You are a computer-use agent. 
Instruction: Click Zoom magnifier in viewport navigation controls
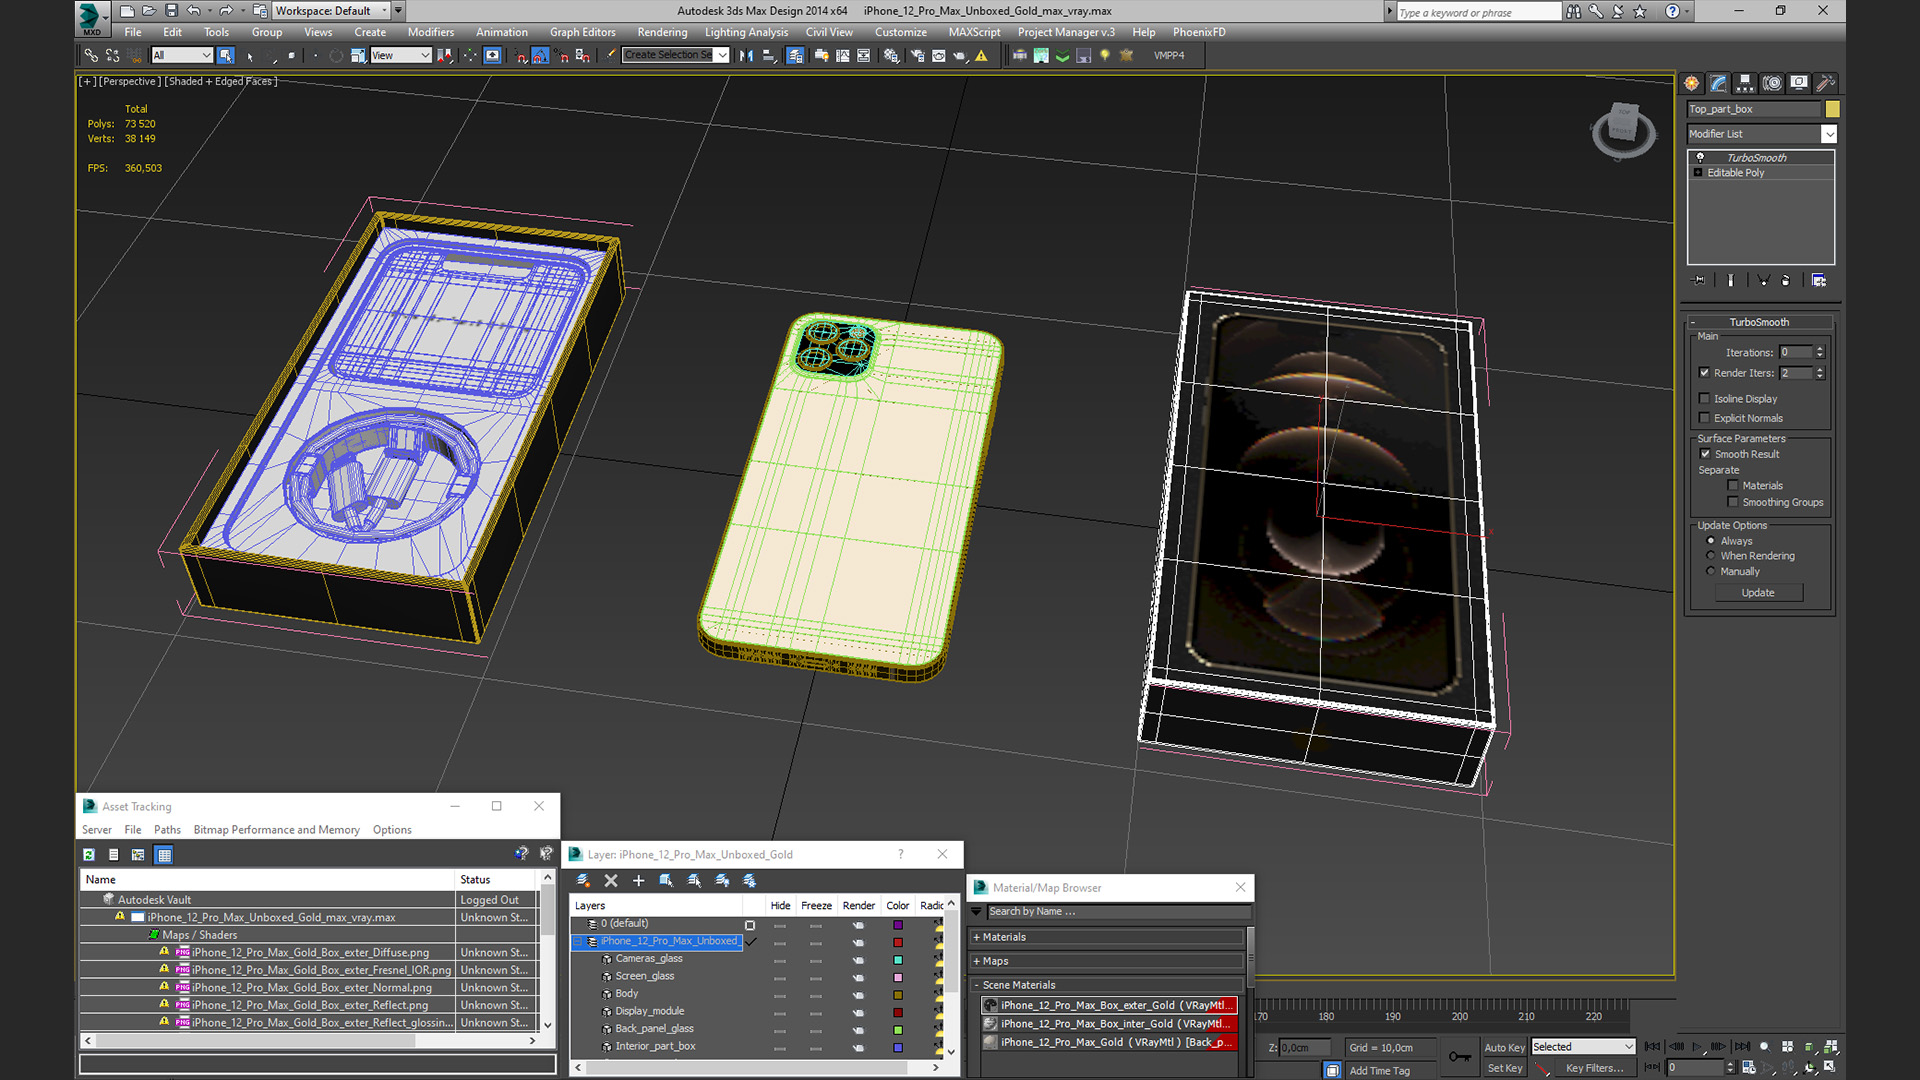click(x=1765, y=1047)
